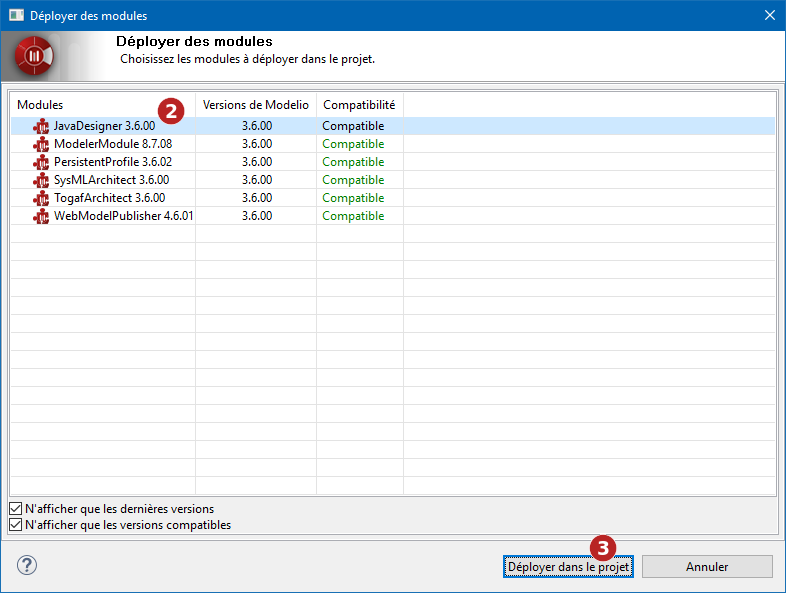This screenshot has height=593, width=786.
Task: Sort by Versions de Modelio column header
Action: [256, 105]
